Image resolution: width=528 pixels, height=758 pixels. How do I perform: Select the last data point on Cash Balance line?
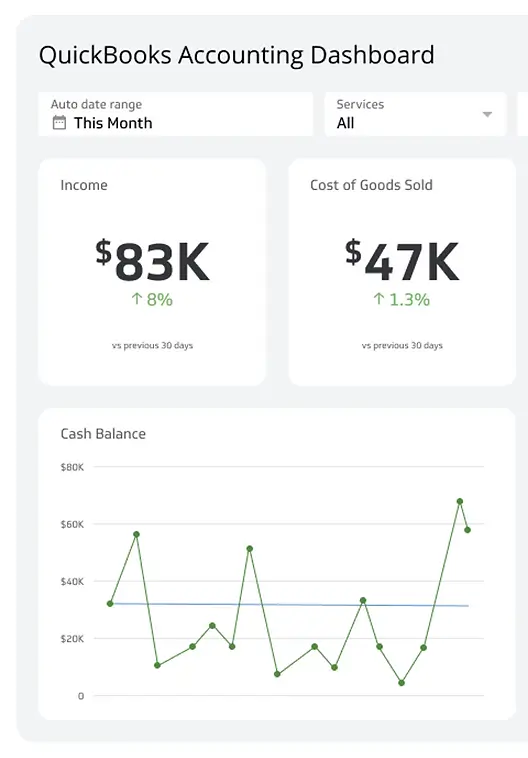468,530
